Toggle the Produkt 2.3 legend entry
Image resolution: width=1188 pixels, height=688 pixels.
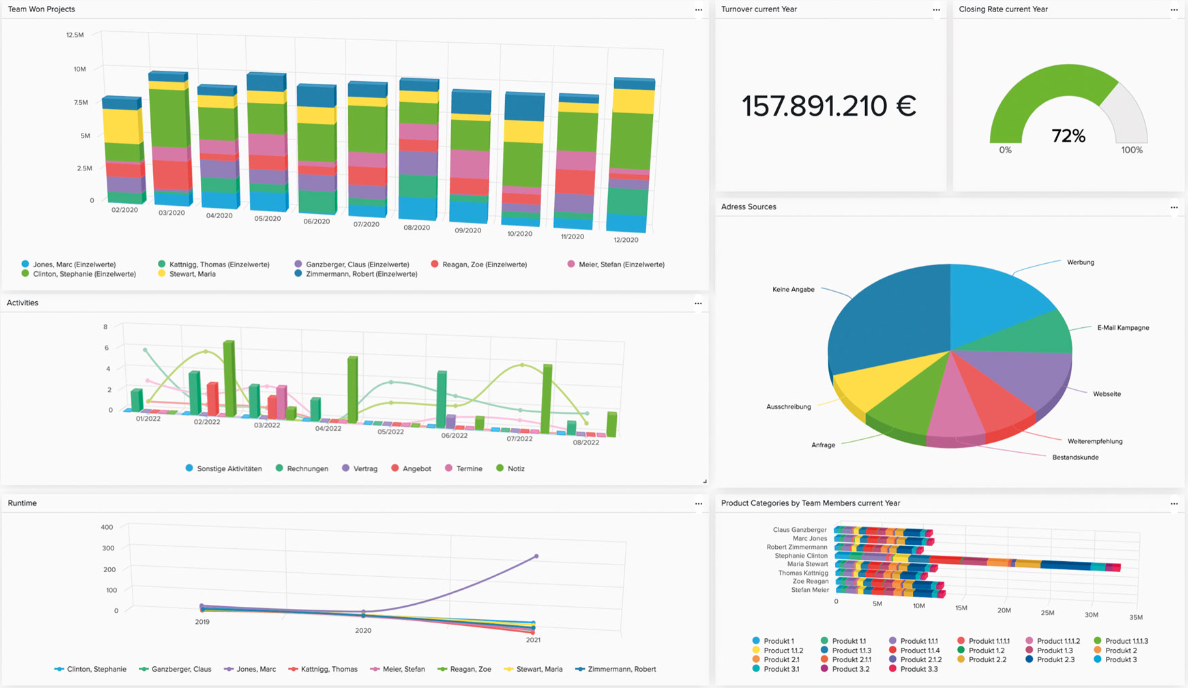1050,659
